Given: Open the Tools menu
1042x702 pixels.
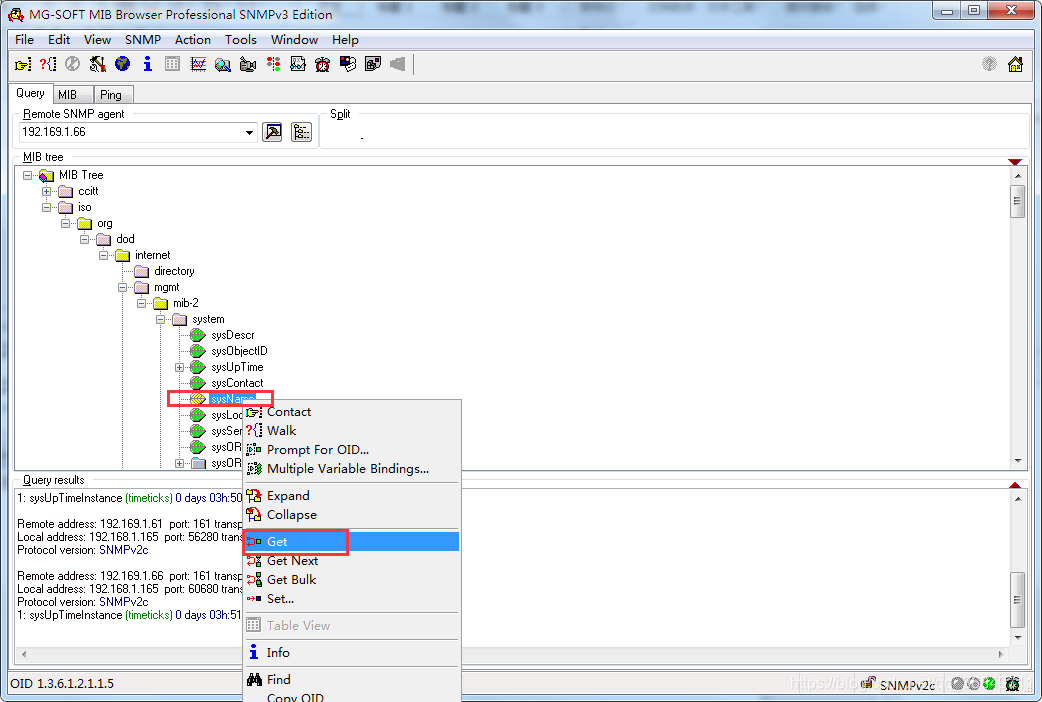Looking at the screenshot, I should (x=241, y=40).
